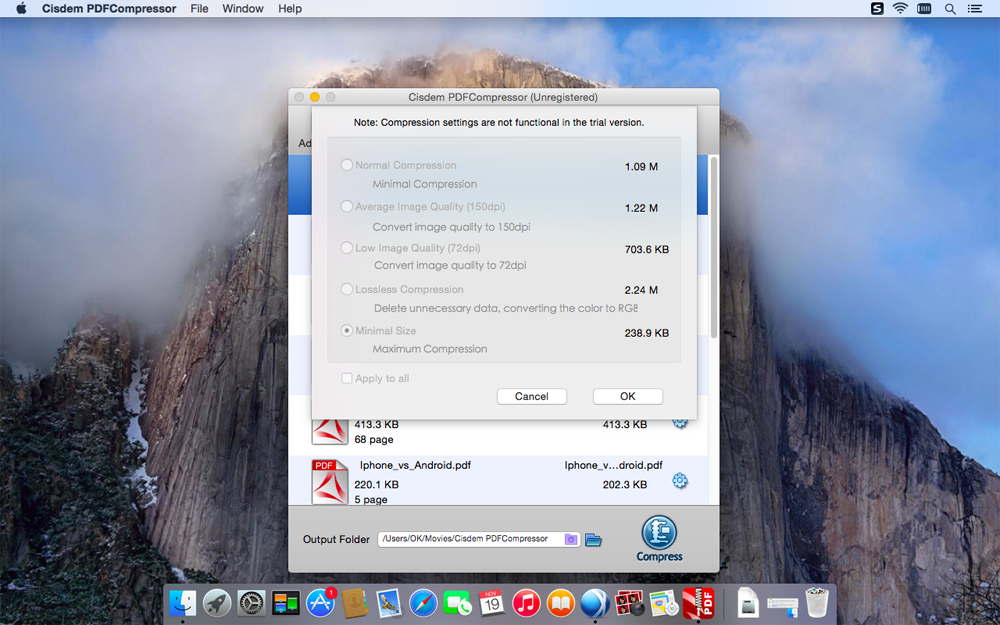Image resolution: width=1000 pixels, height=625 pixels.
Task: Click the Compress button icon
Action: (659, 533)
